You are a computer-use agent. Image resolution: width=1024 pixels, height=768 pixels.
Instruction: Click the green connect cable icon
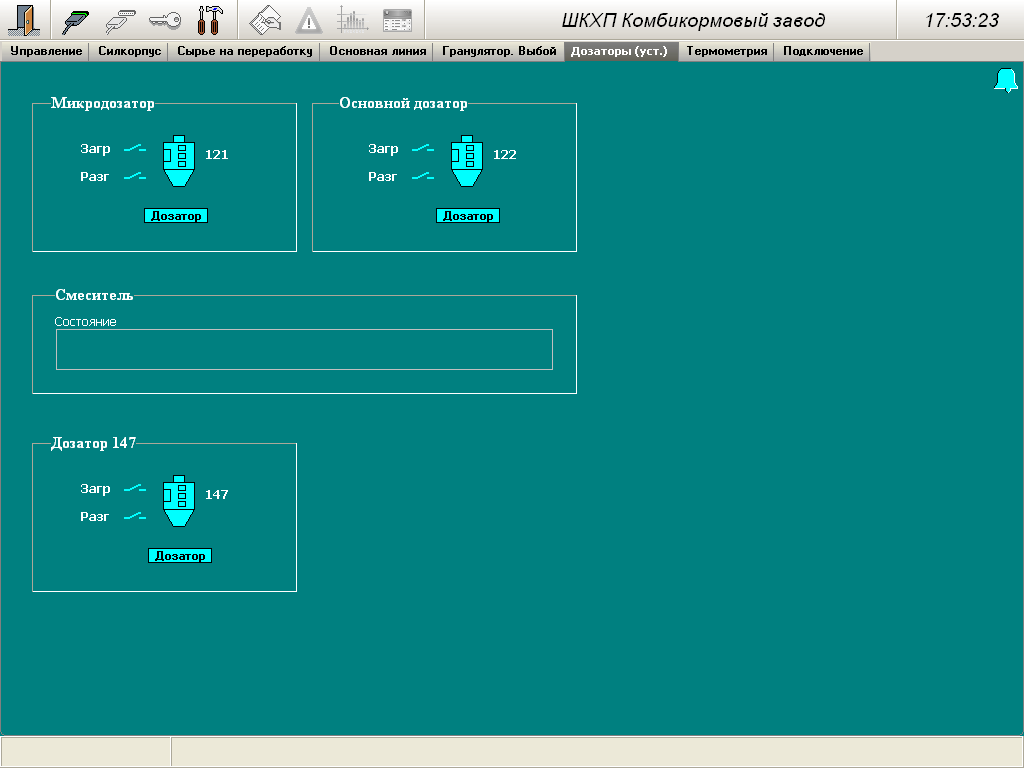[x=76, y=20]
